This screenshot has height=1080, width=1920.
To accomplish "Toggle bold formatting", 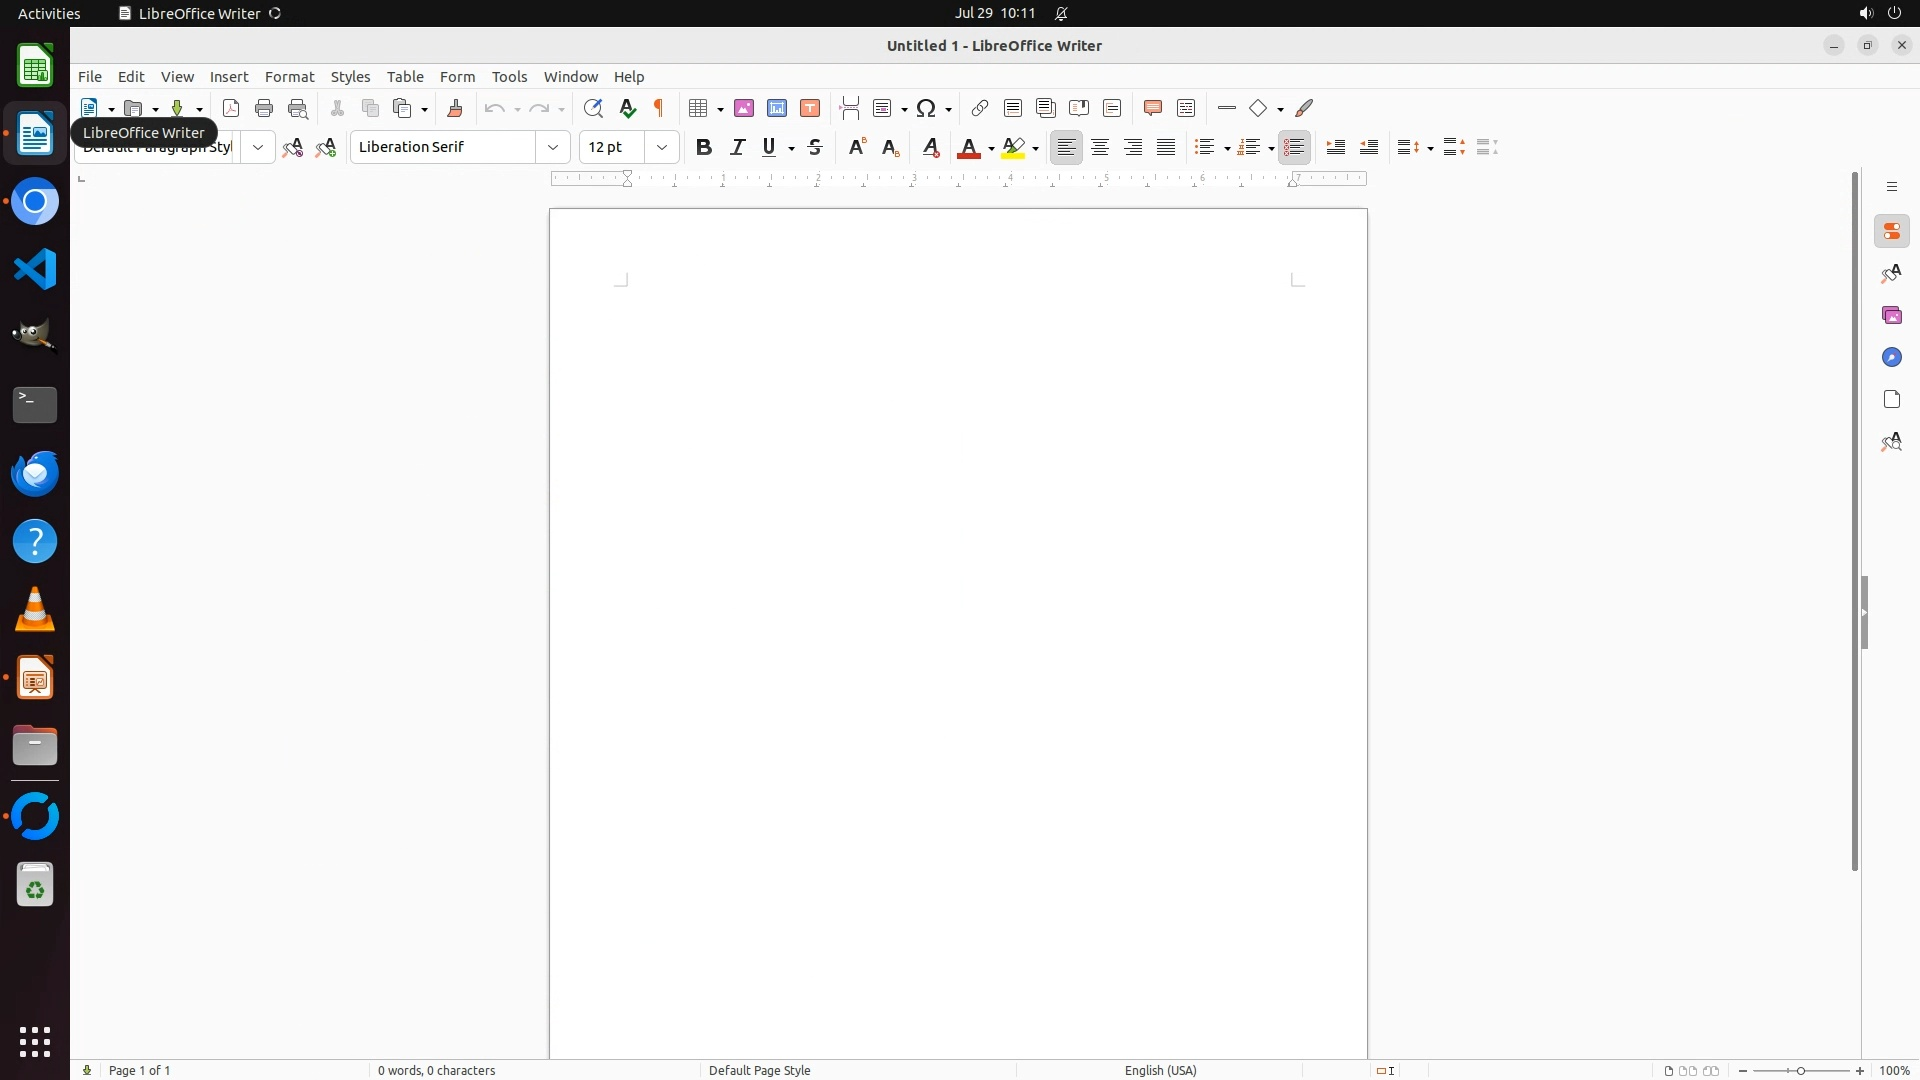I will (x=704, y=147).
